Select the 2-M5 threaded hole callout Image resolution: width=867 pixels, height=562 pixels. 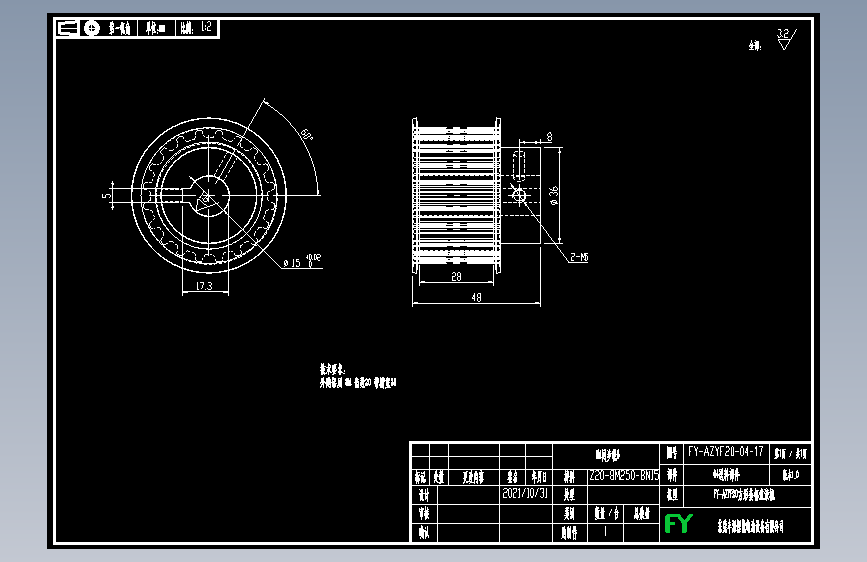coord(579,257)
